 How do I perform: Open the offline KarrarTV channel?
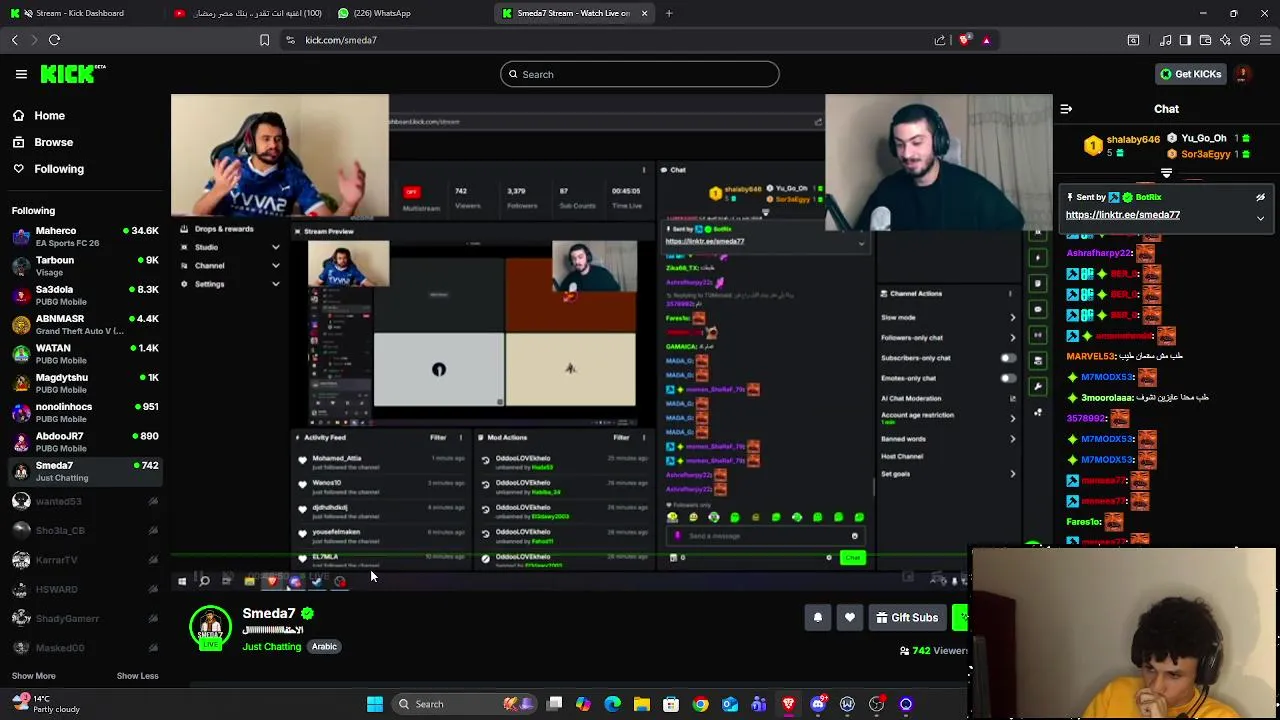coord(85,560)
